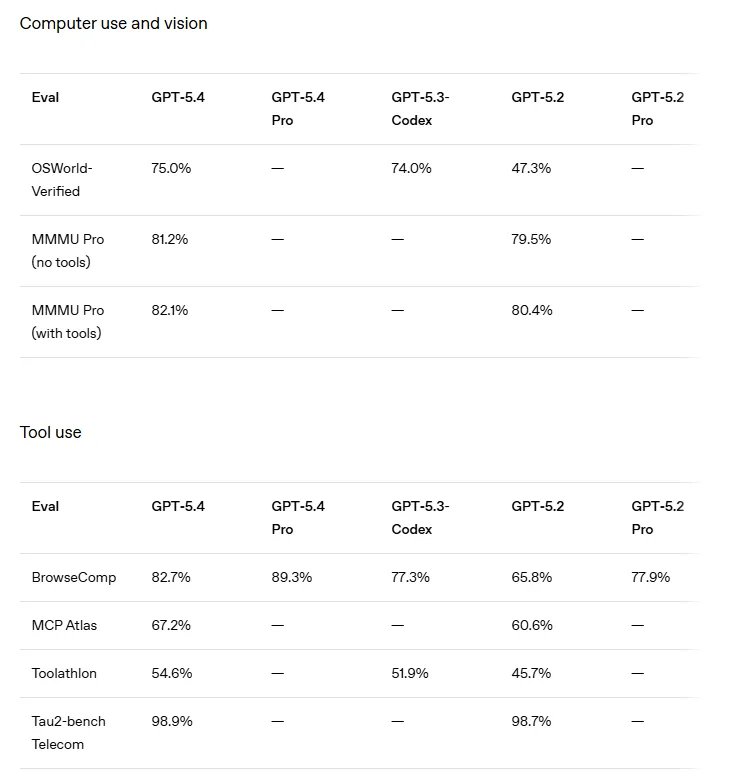Viewport: 750px width, 781px height.
Task: Select the Toolathlon row label
Action: [64, 673]
